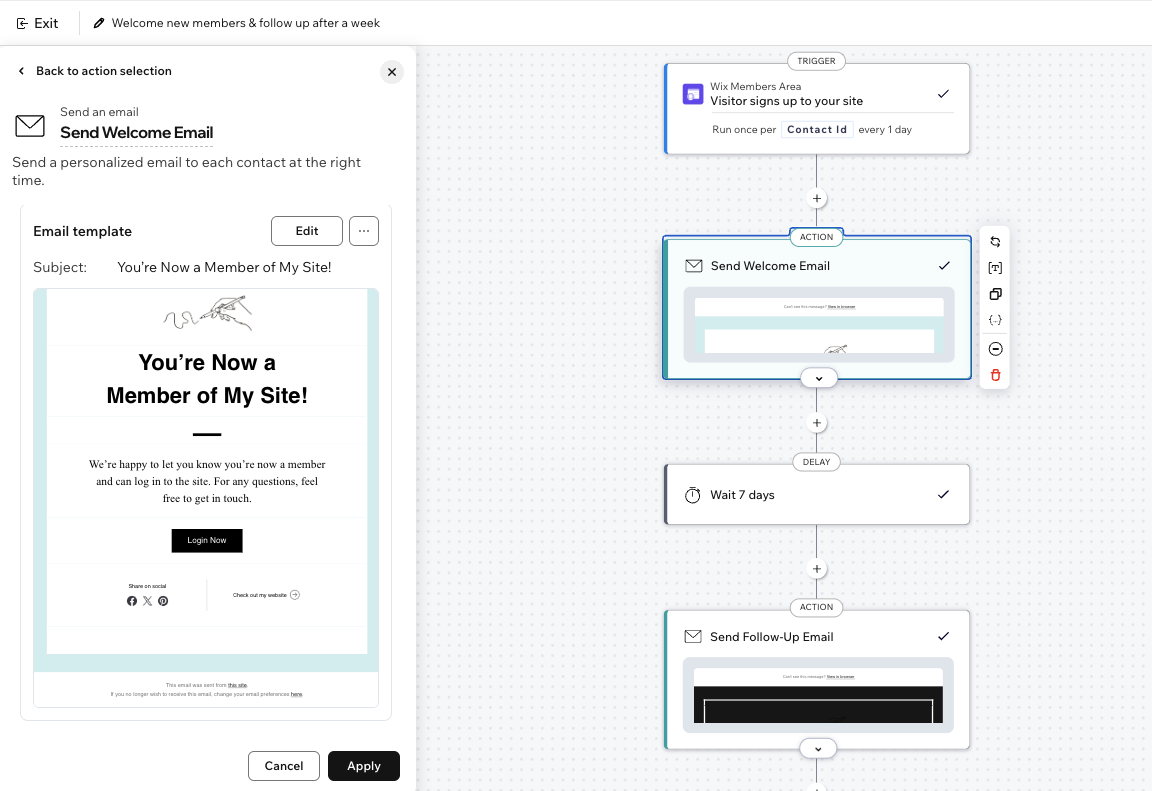Click the email thumbnail in Send Welcome Email node
This screenshot has height=791, width=1152.
pyautogui.click(x=818, y=325)
